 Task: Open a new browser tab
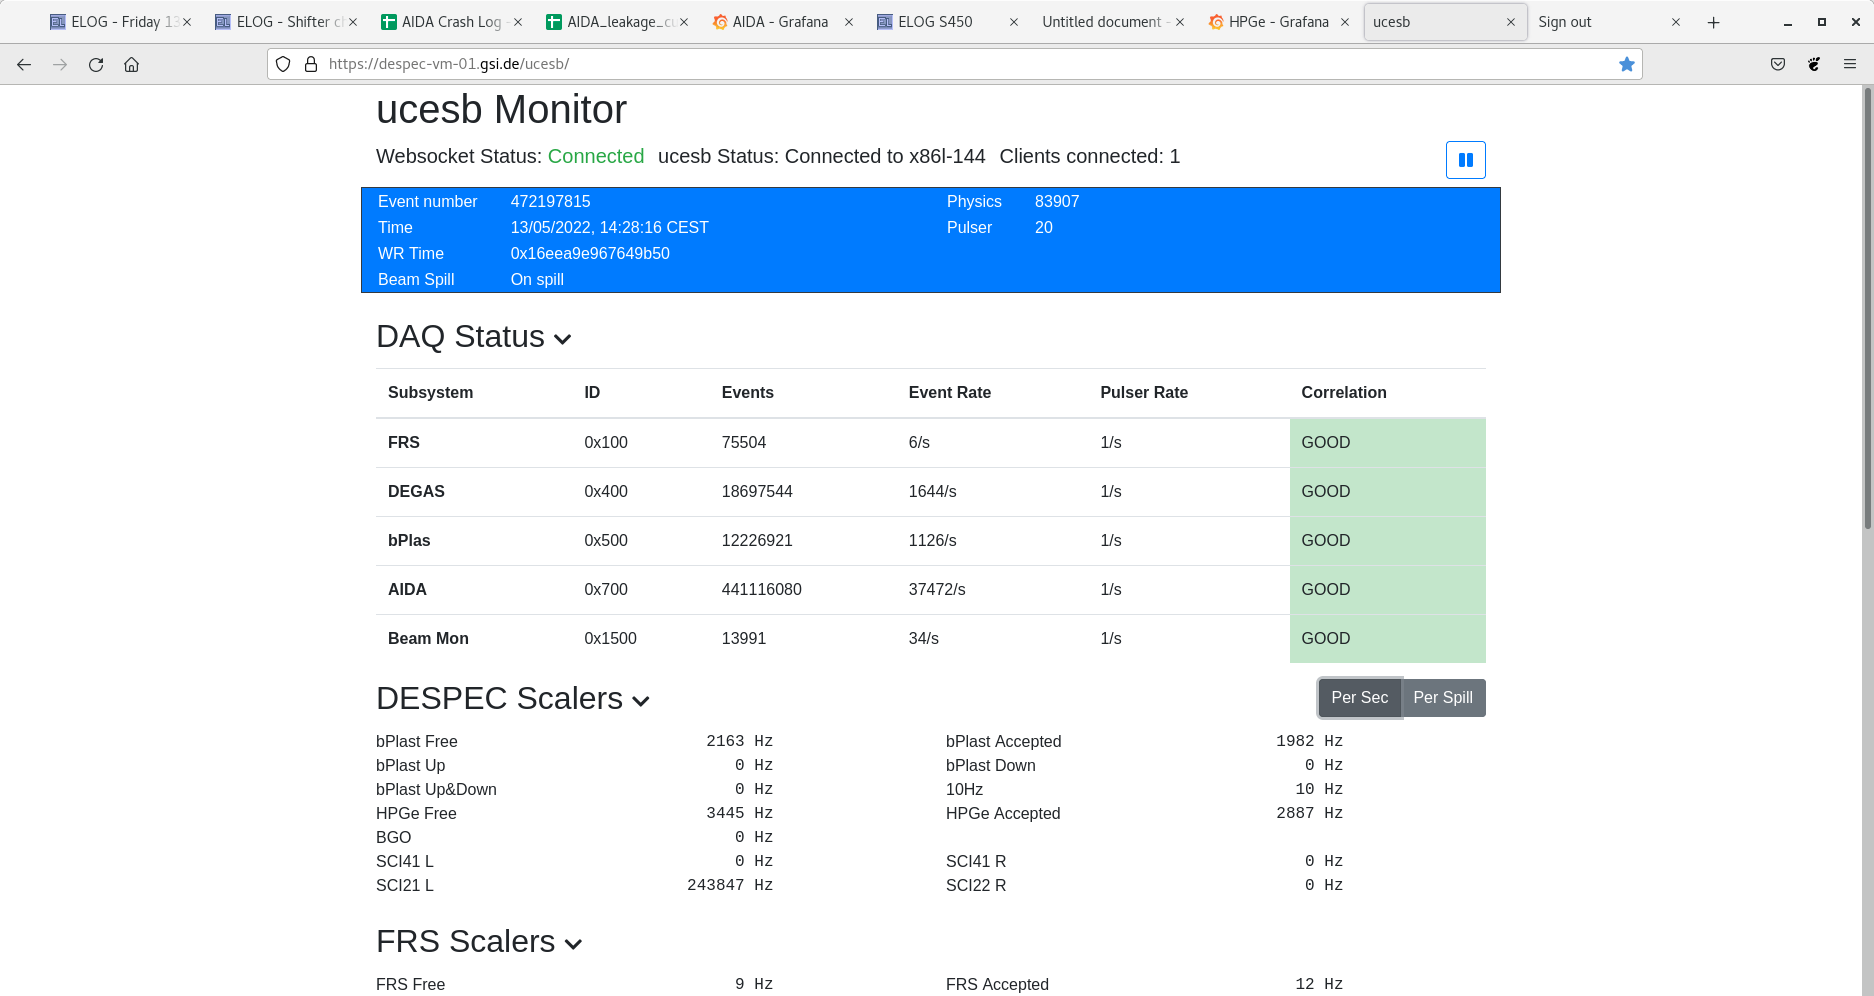pyautogui.click(x=1713, y=22)
